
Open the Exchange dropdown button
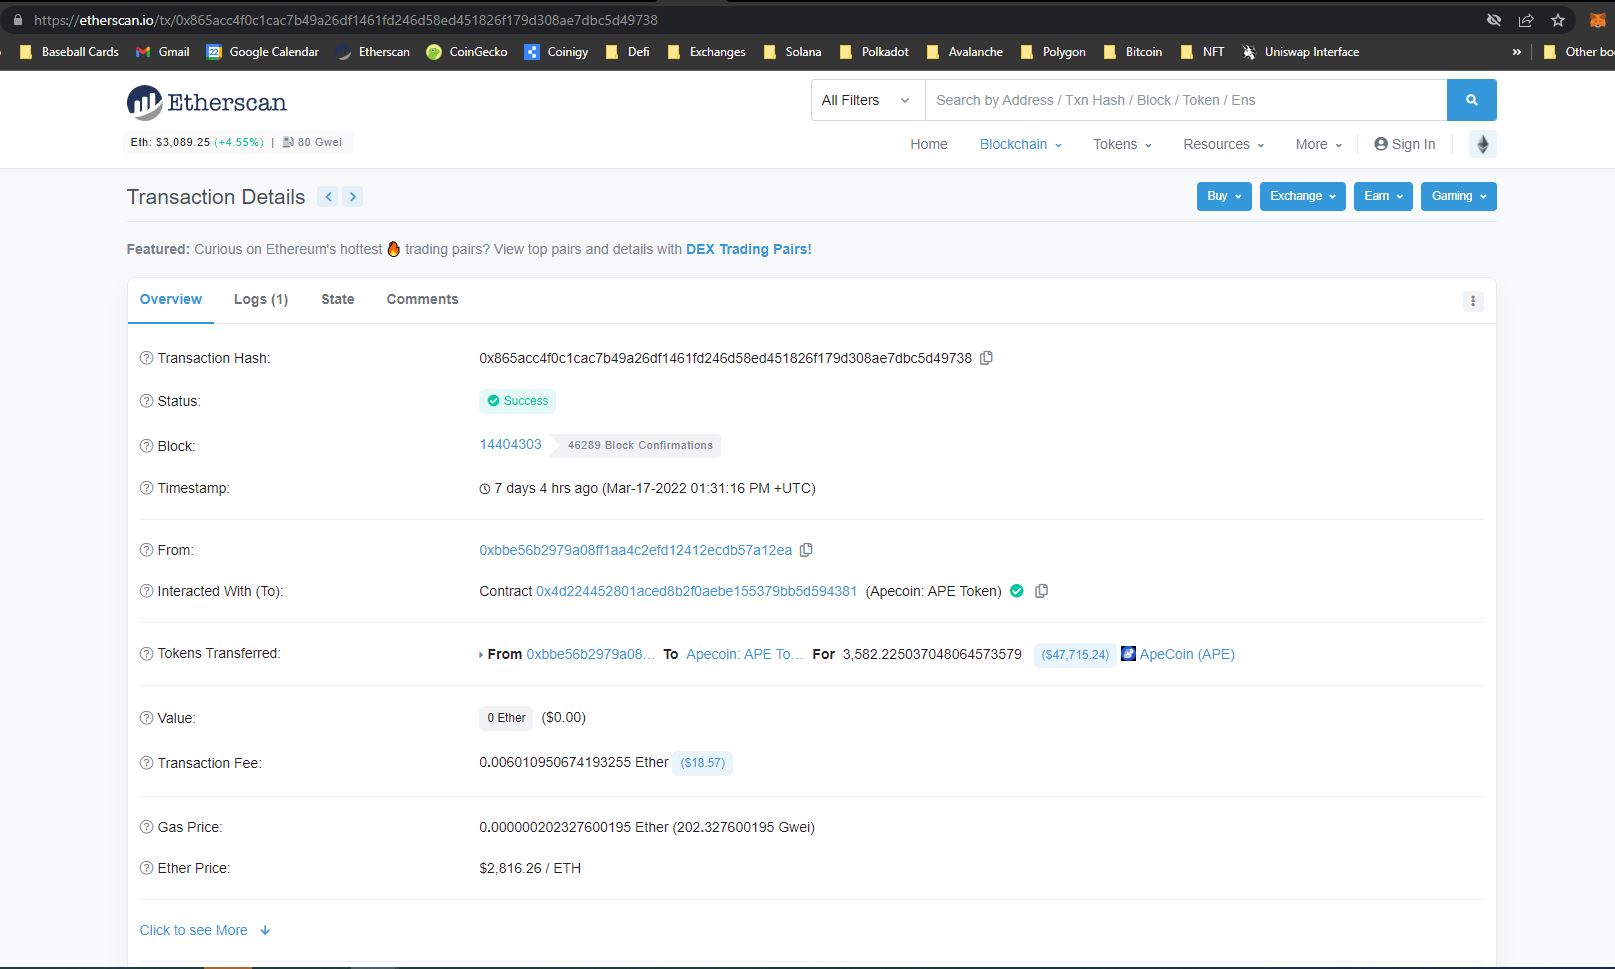coord(1303,196)
